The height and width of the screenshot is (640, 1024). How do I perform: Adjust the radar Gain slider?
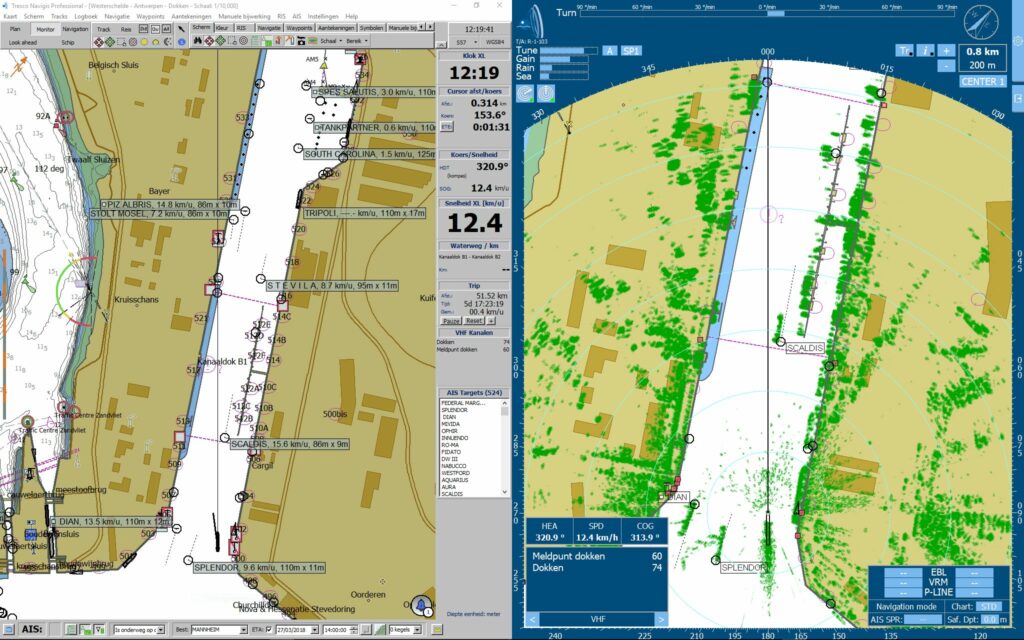tap(564, 59)
